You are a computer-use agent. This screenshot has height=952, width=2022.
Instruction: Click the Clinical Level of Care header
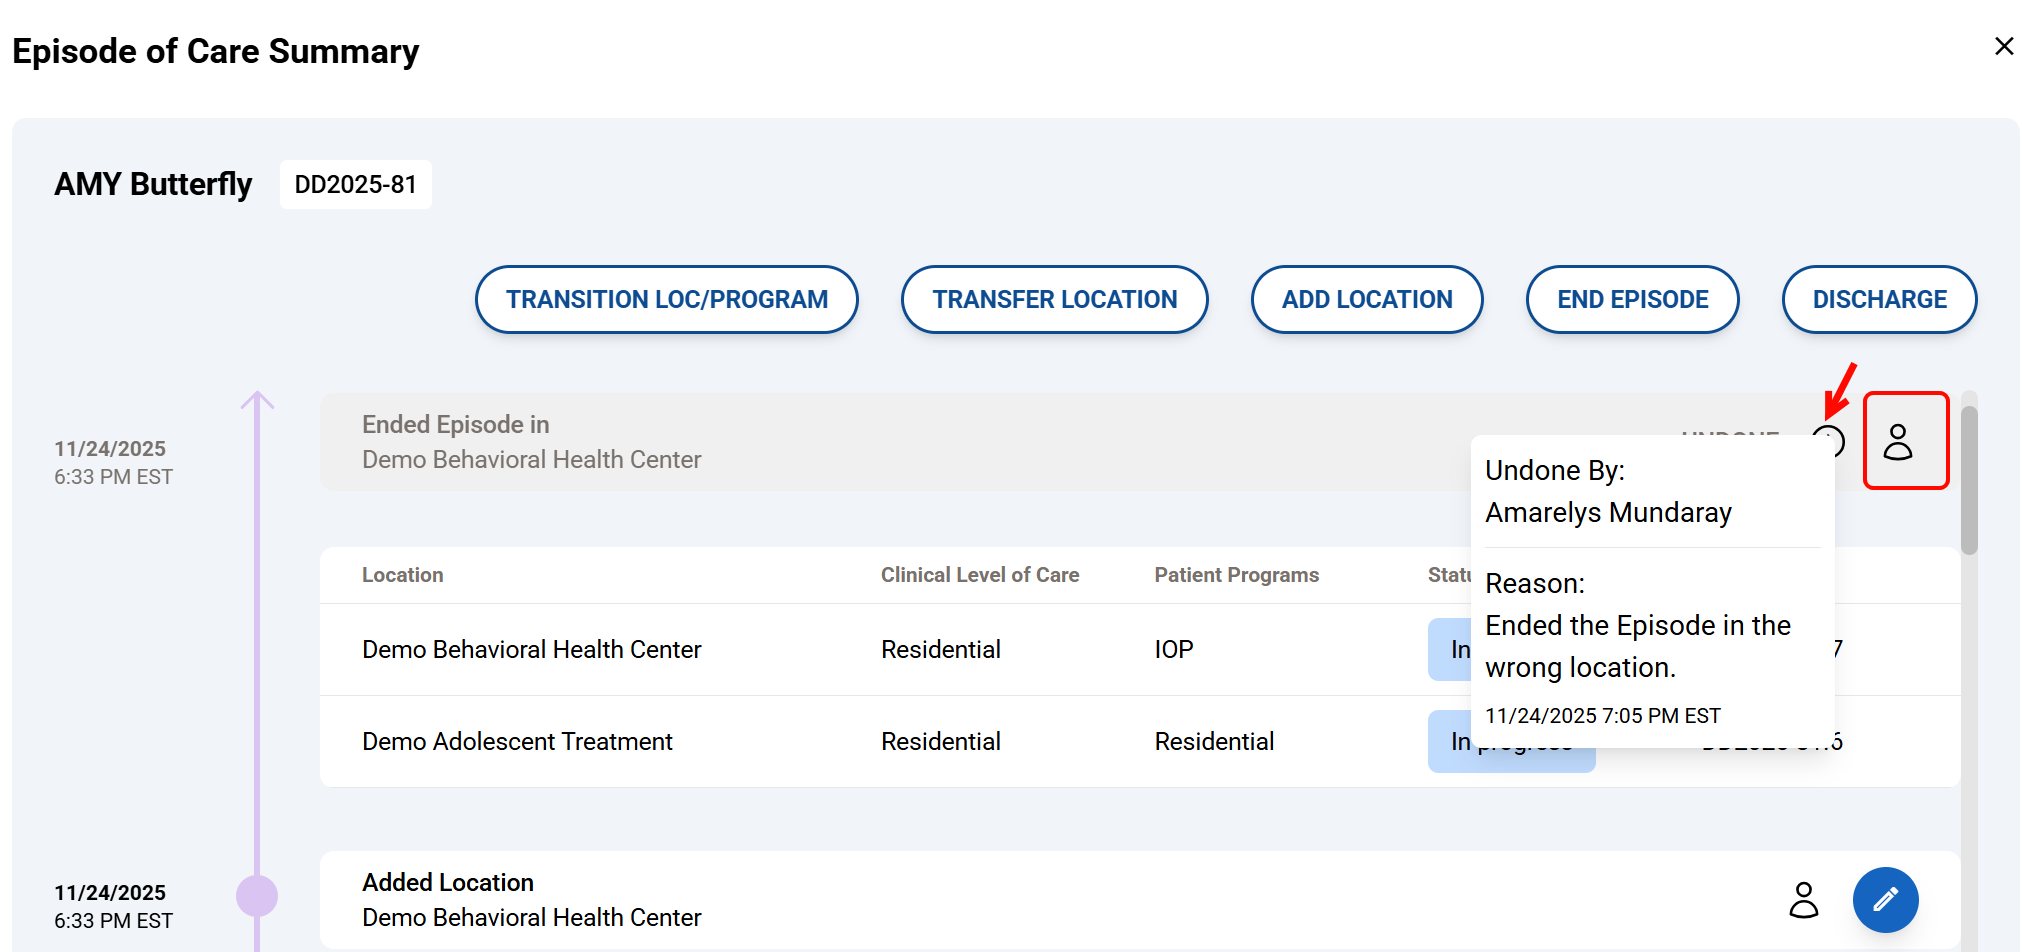point(979,575)
